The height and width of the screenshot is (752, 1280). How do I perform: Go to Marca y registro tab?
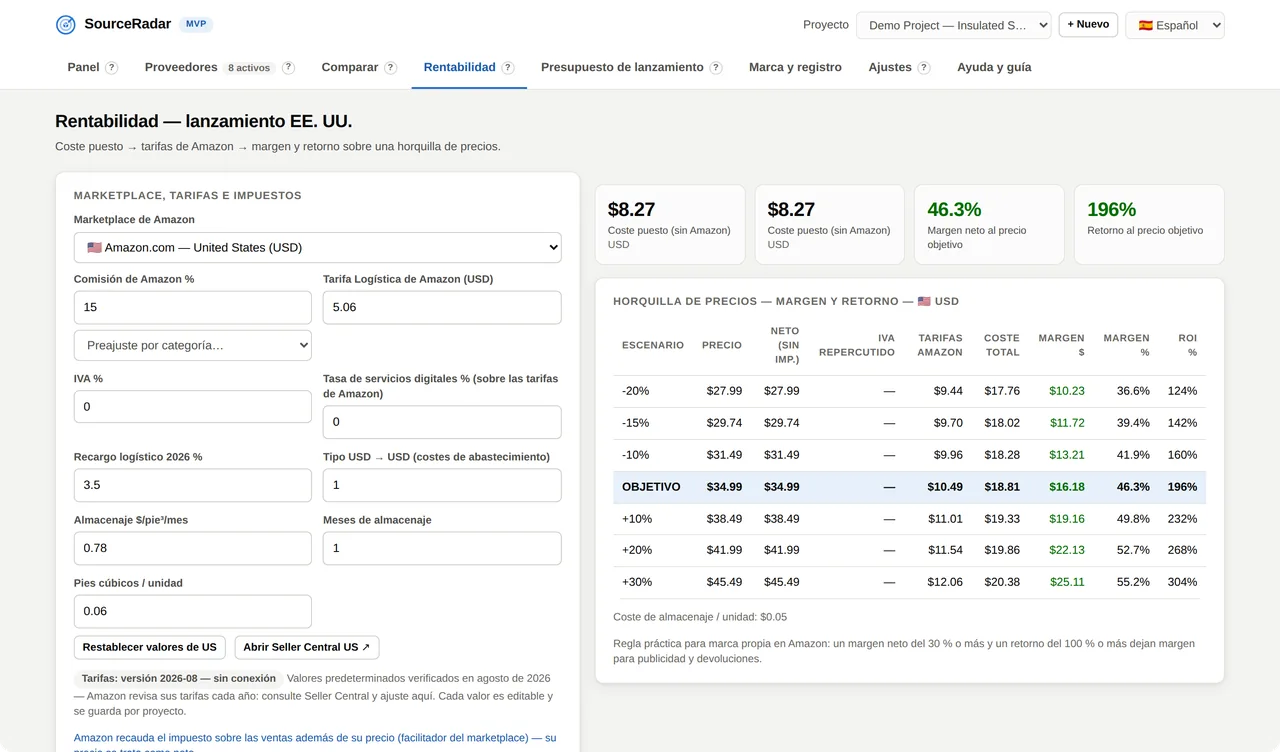click(795, 67)
